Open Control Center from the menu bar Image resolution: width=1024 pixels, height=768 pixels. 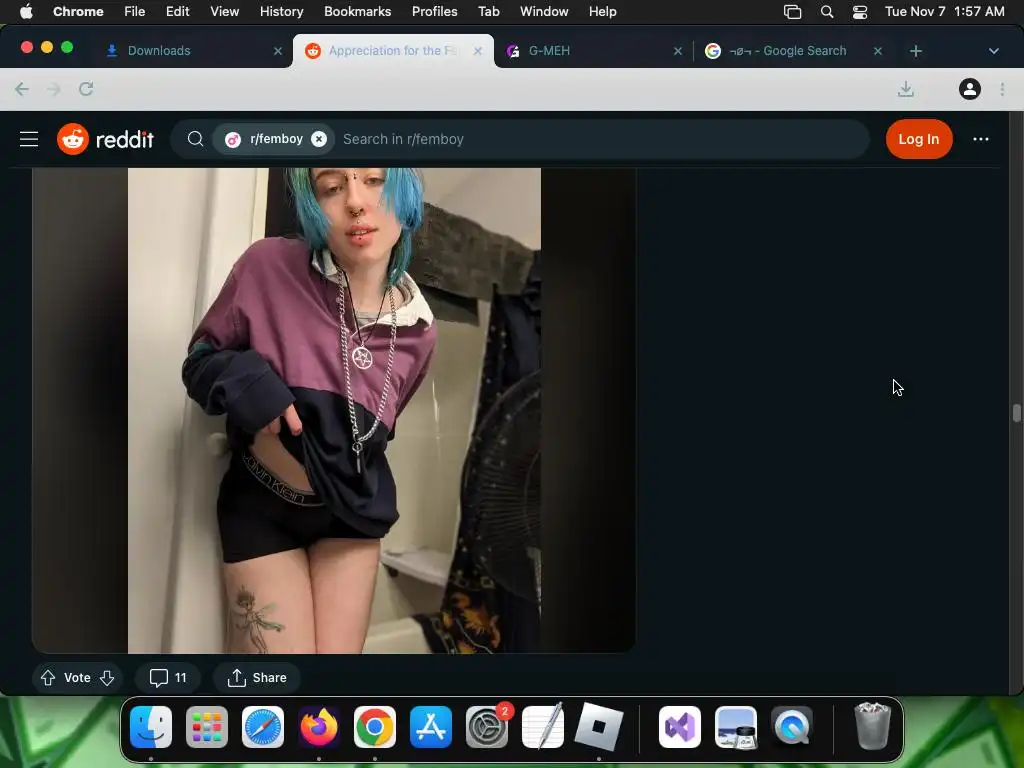point(860,11)
